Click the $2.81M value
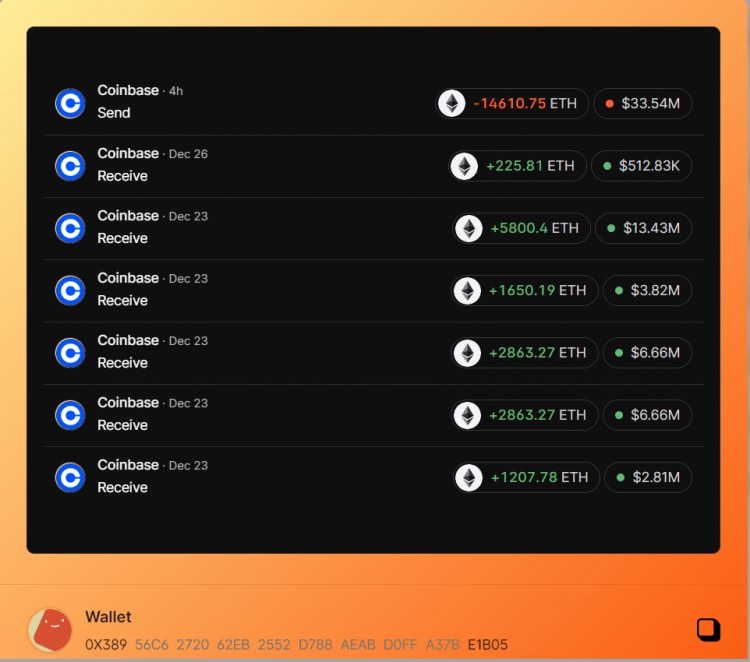Viewport: 750px width, 662px height. pos(656,477)
